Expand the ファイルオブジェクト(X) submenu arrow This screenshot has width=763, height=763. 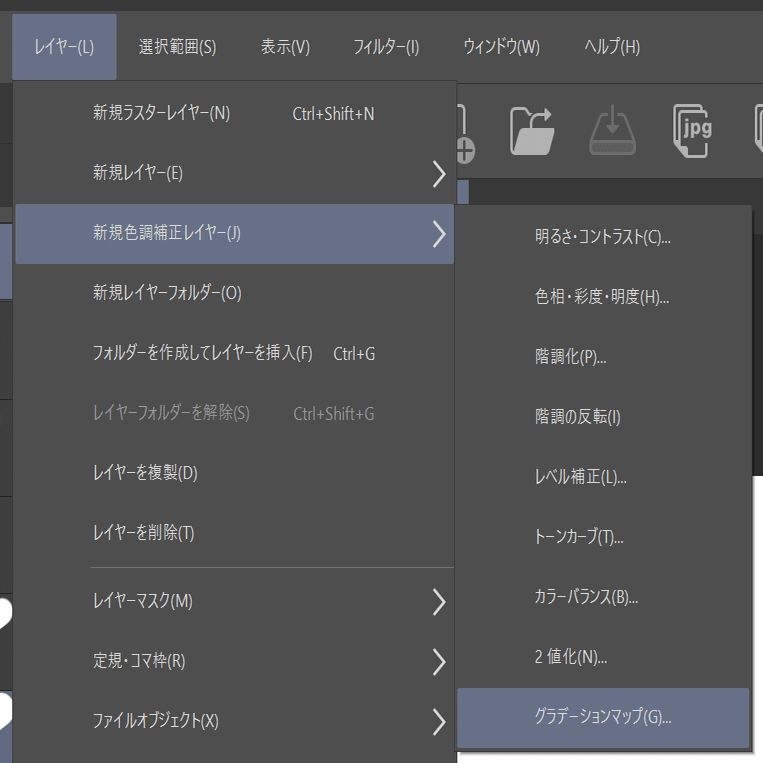439,722
